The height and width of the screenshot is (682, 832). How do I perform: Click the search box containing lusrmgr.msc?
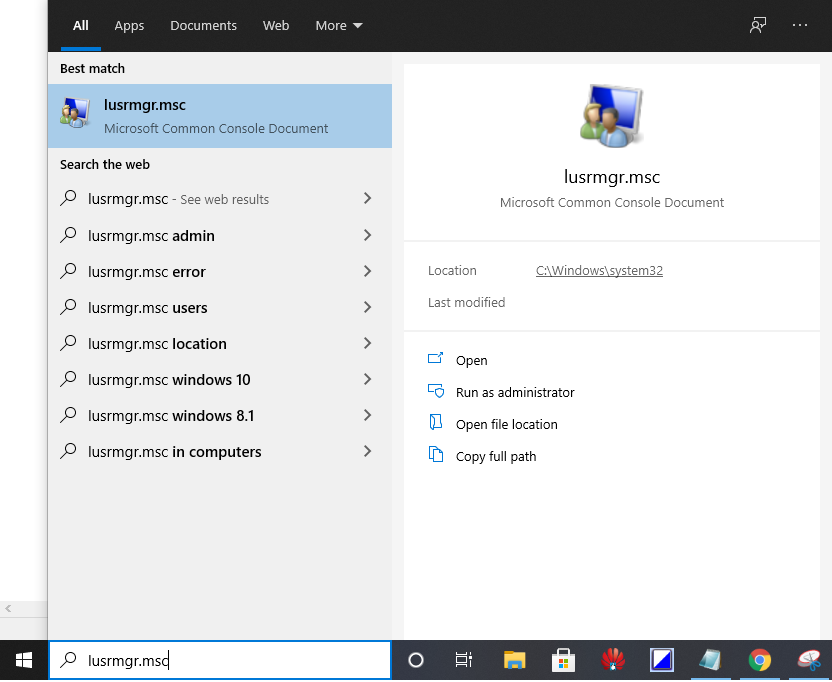tap(220, 660)
